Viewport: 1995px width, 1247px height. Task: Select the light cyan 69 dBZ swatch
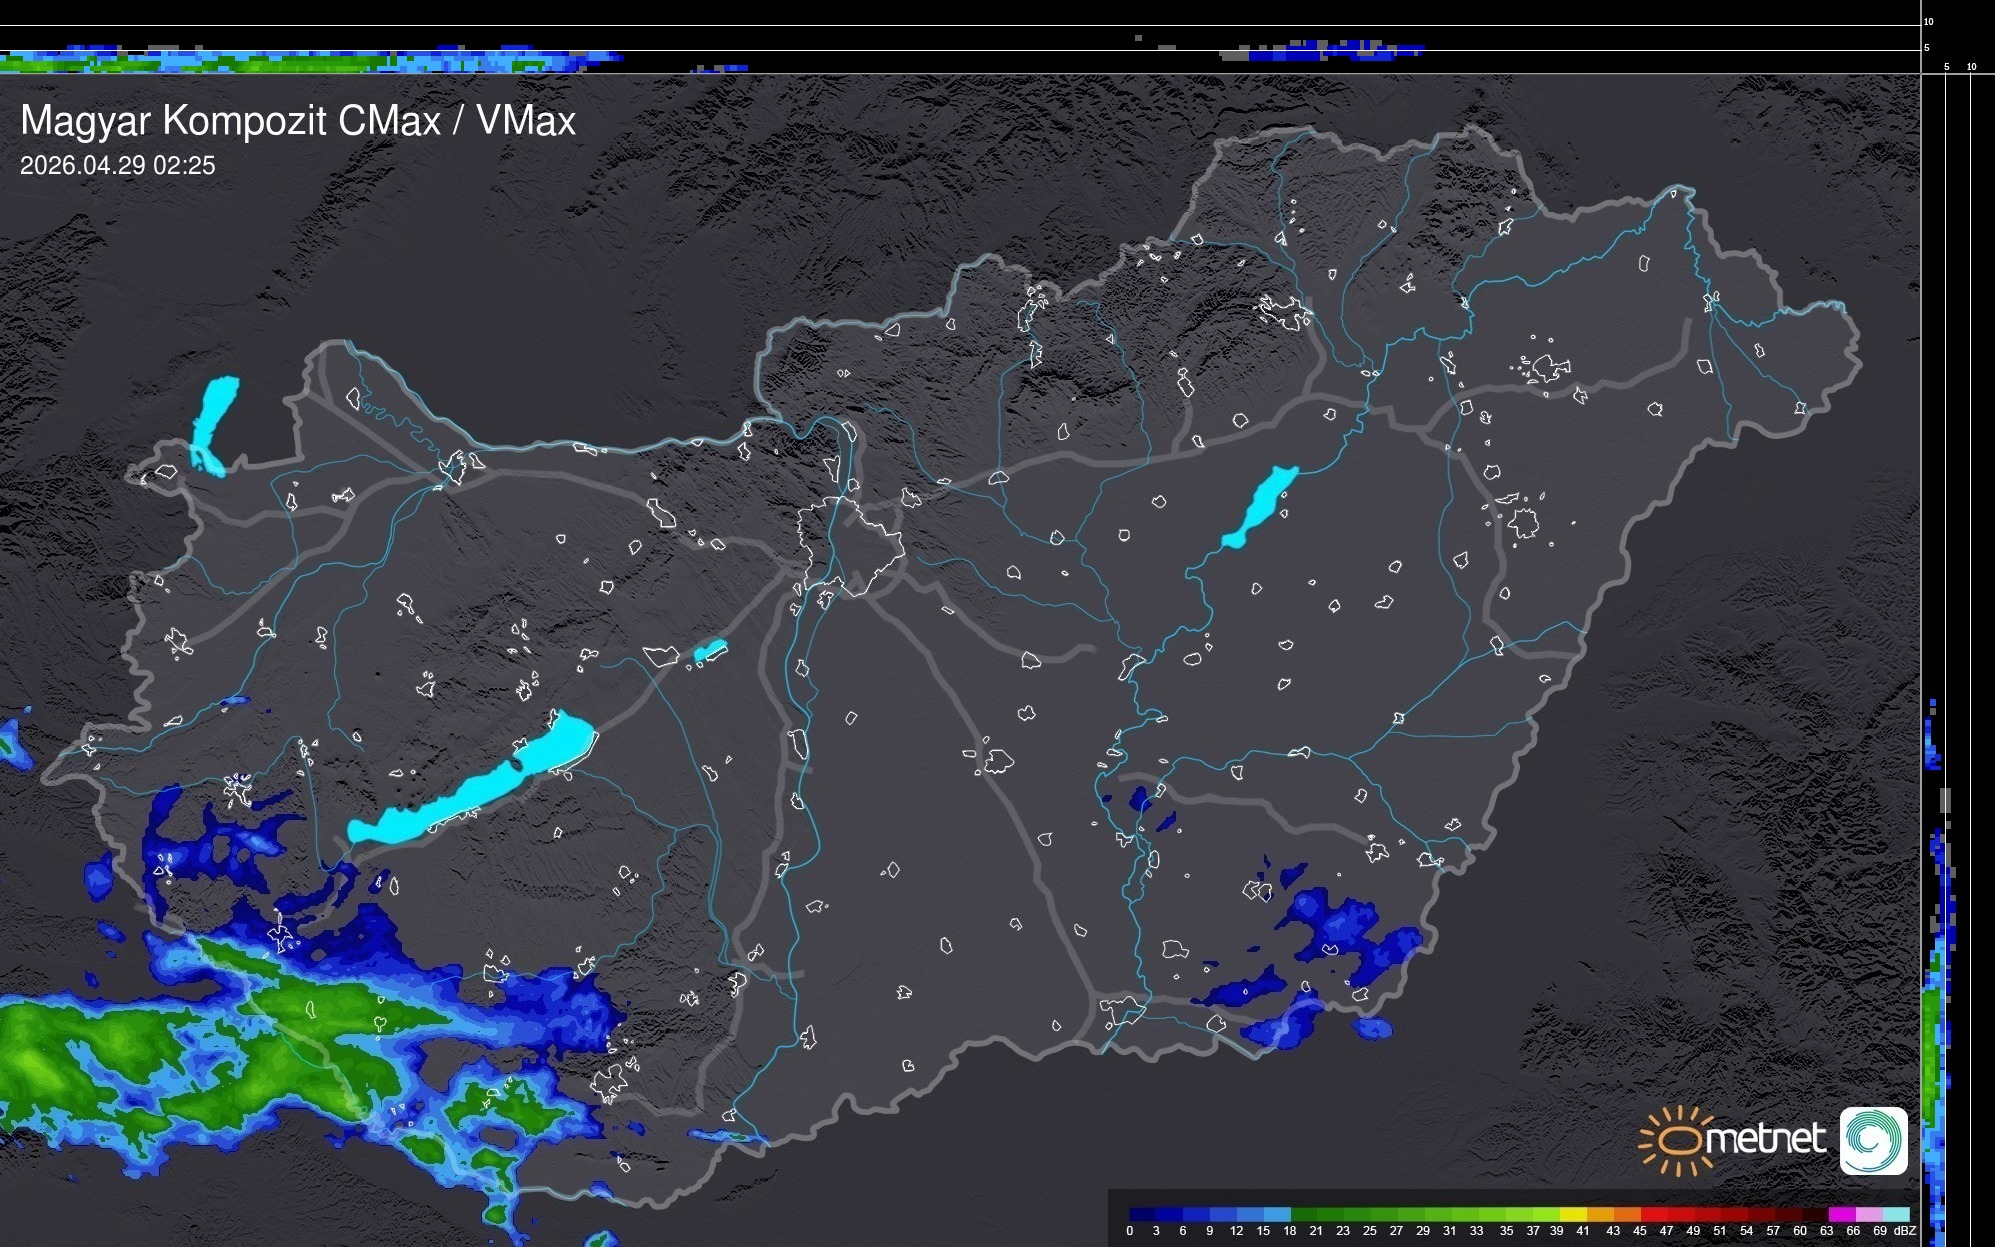point(1896,1214)
